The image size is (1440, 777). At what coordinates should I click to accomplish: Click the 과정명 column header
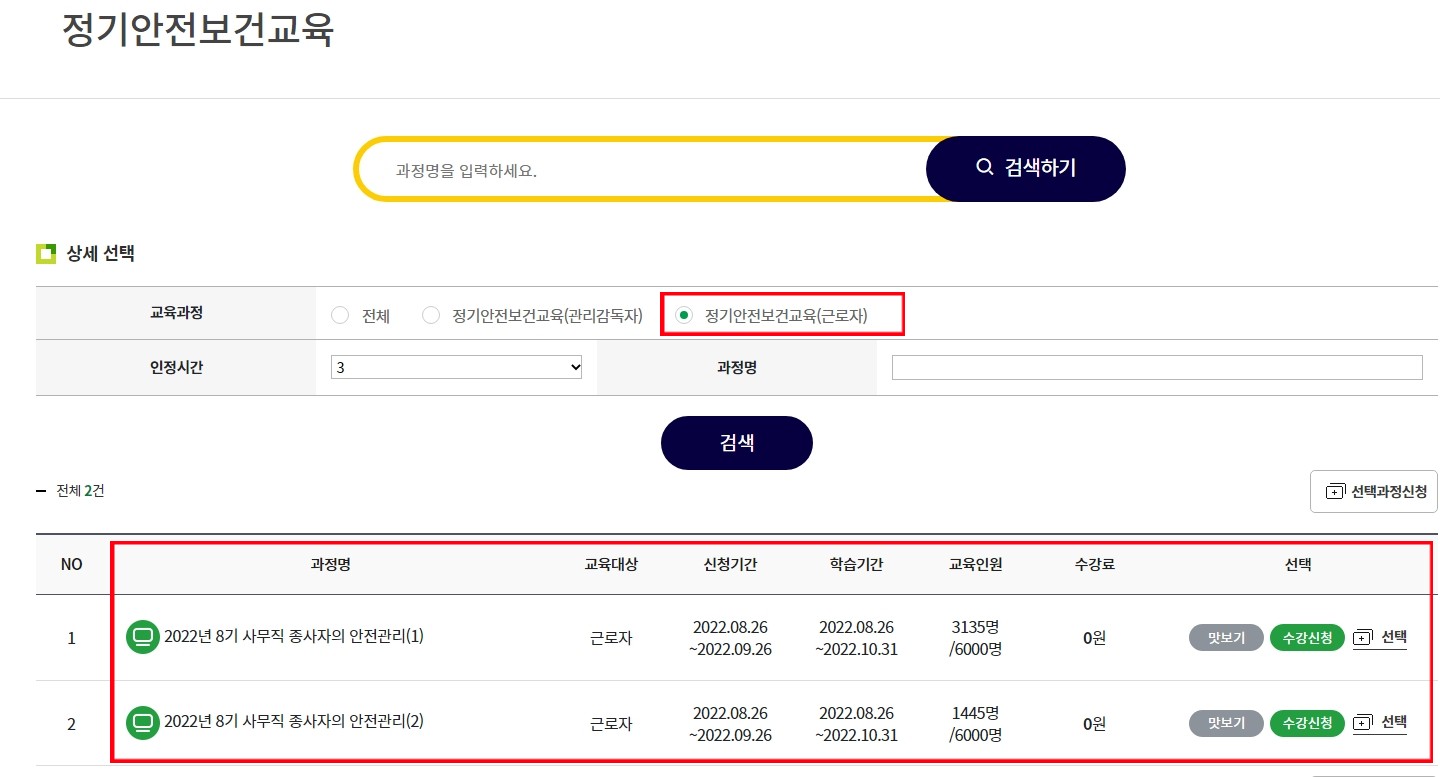click(330, 564)
